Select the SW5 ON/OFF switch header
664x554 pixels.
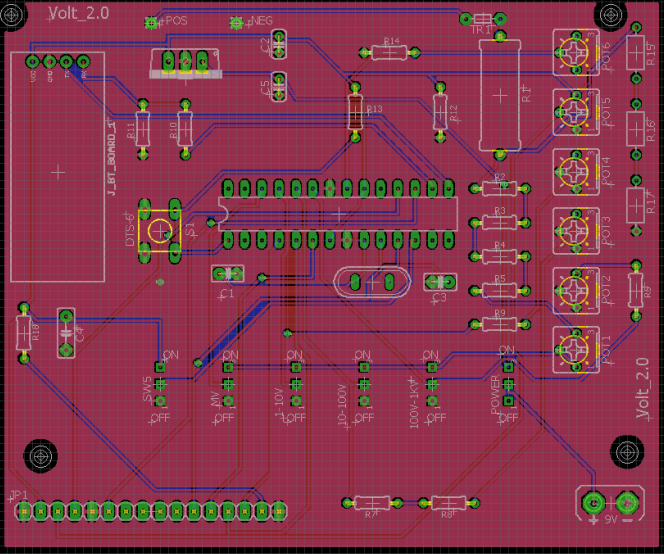(x=160, y=384)
